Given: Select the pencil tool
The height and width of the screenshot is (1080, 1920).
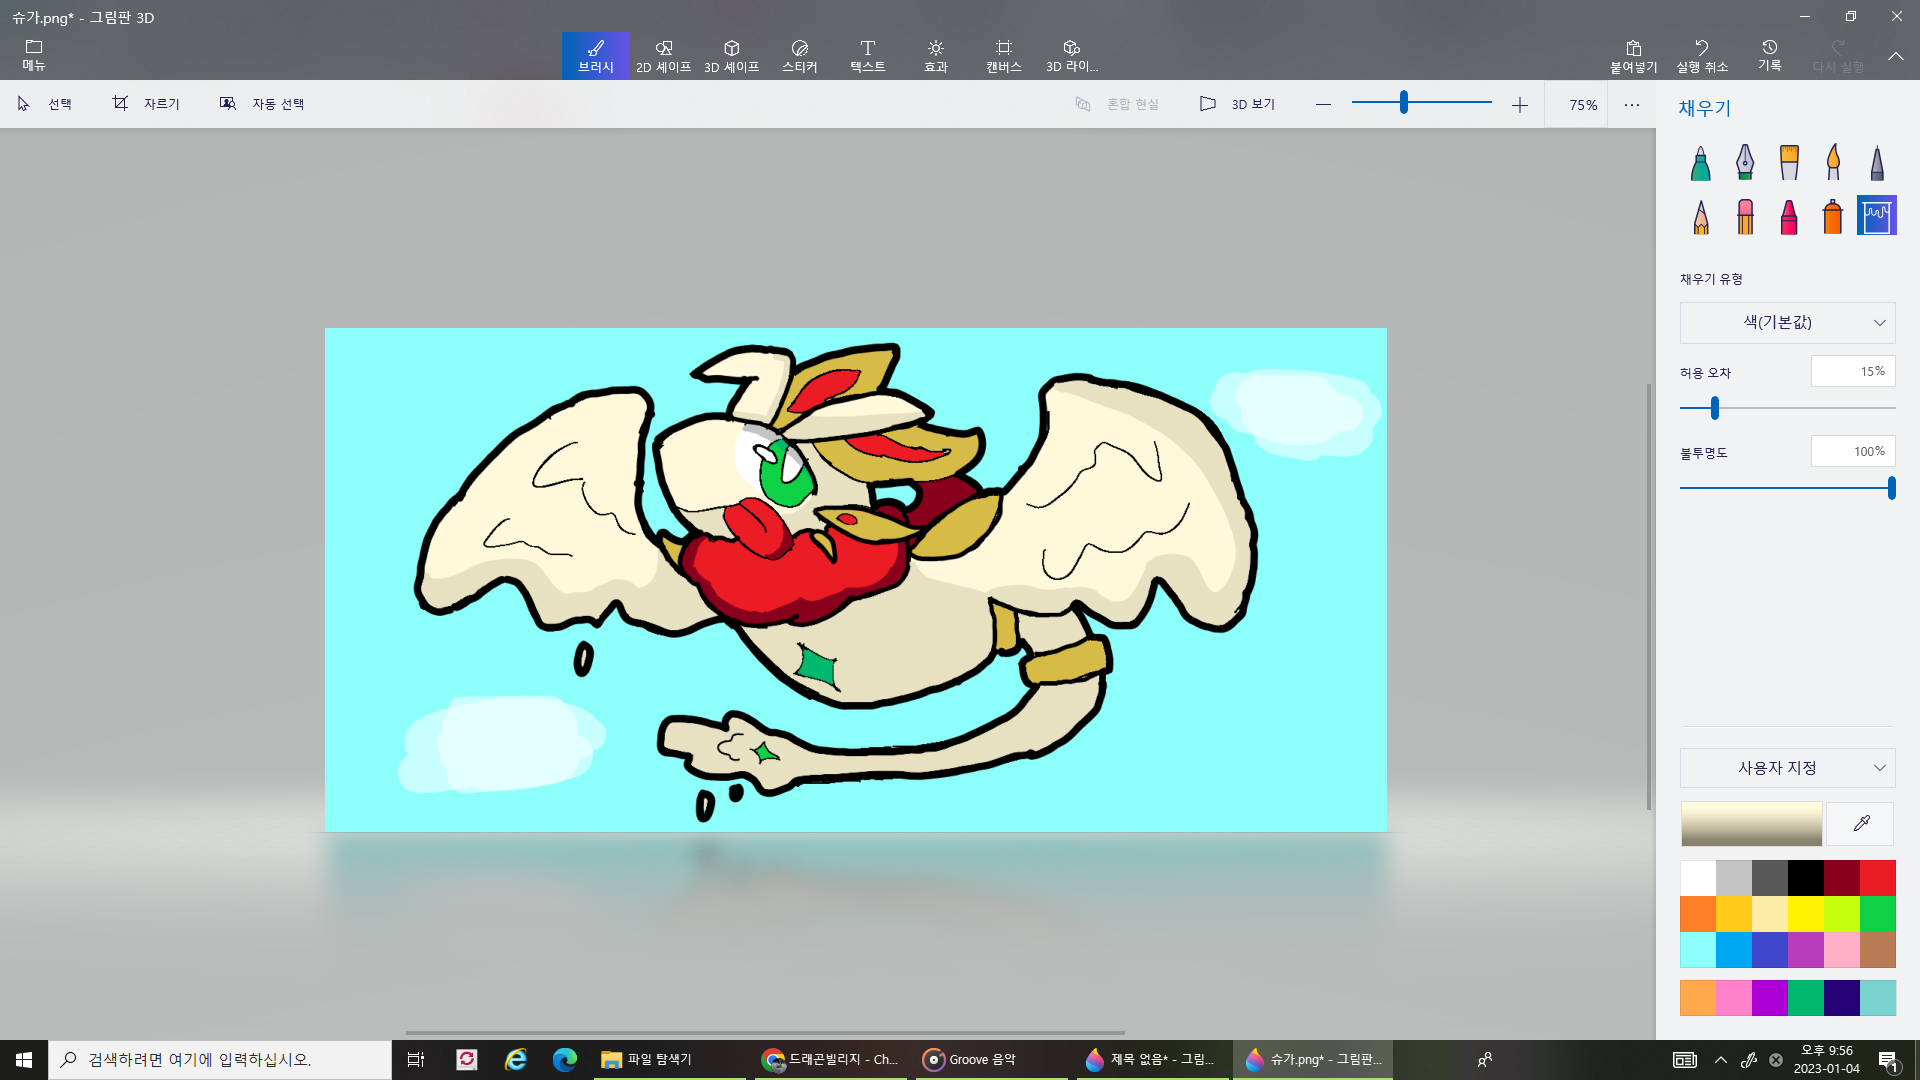Looking at the screenshot, I should click(1700, 216).
